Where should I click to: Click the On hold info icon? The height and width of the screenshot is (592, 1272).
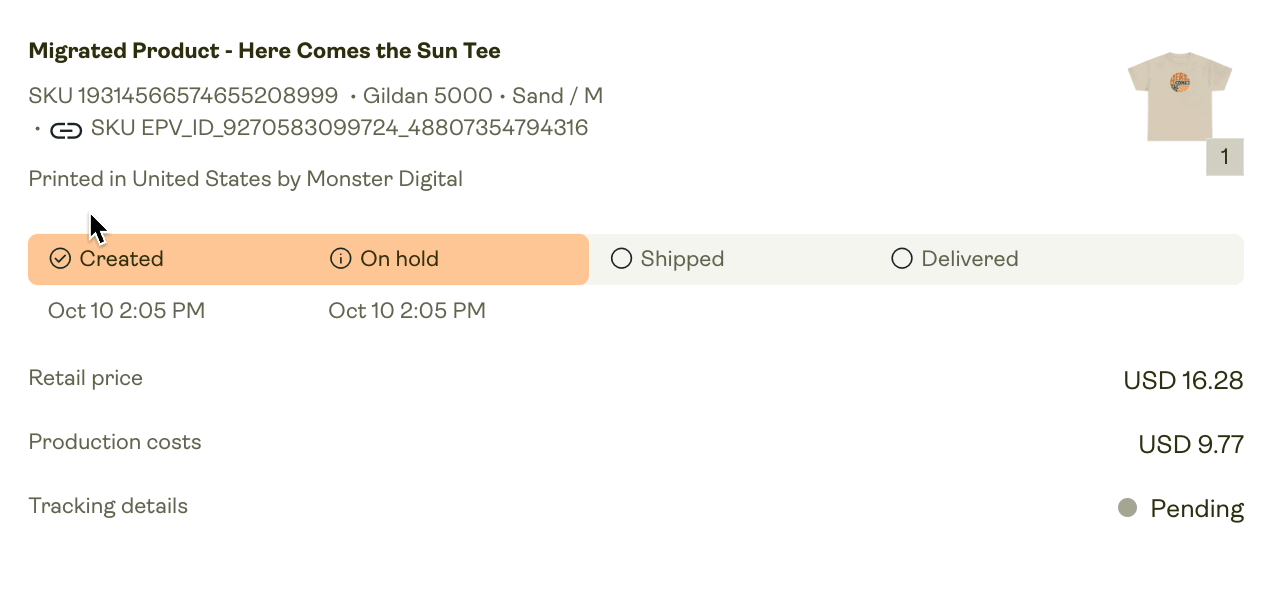coord(340,259)
